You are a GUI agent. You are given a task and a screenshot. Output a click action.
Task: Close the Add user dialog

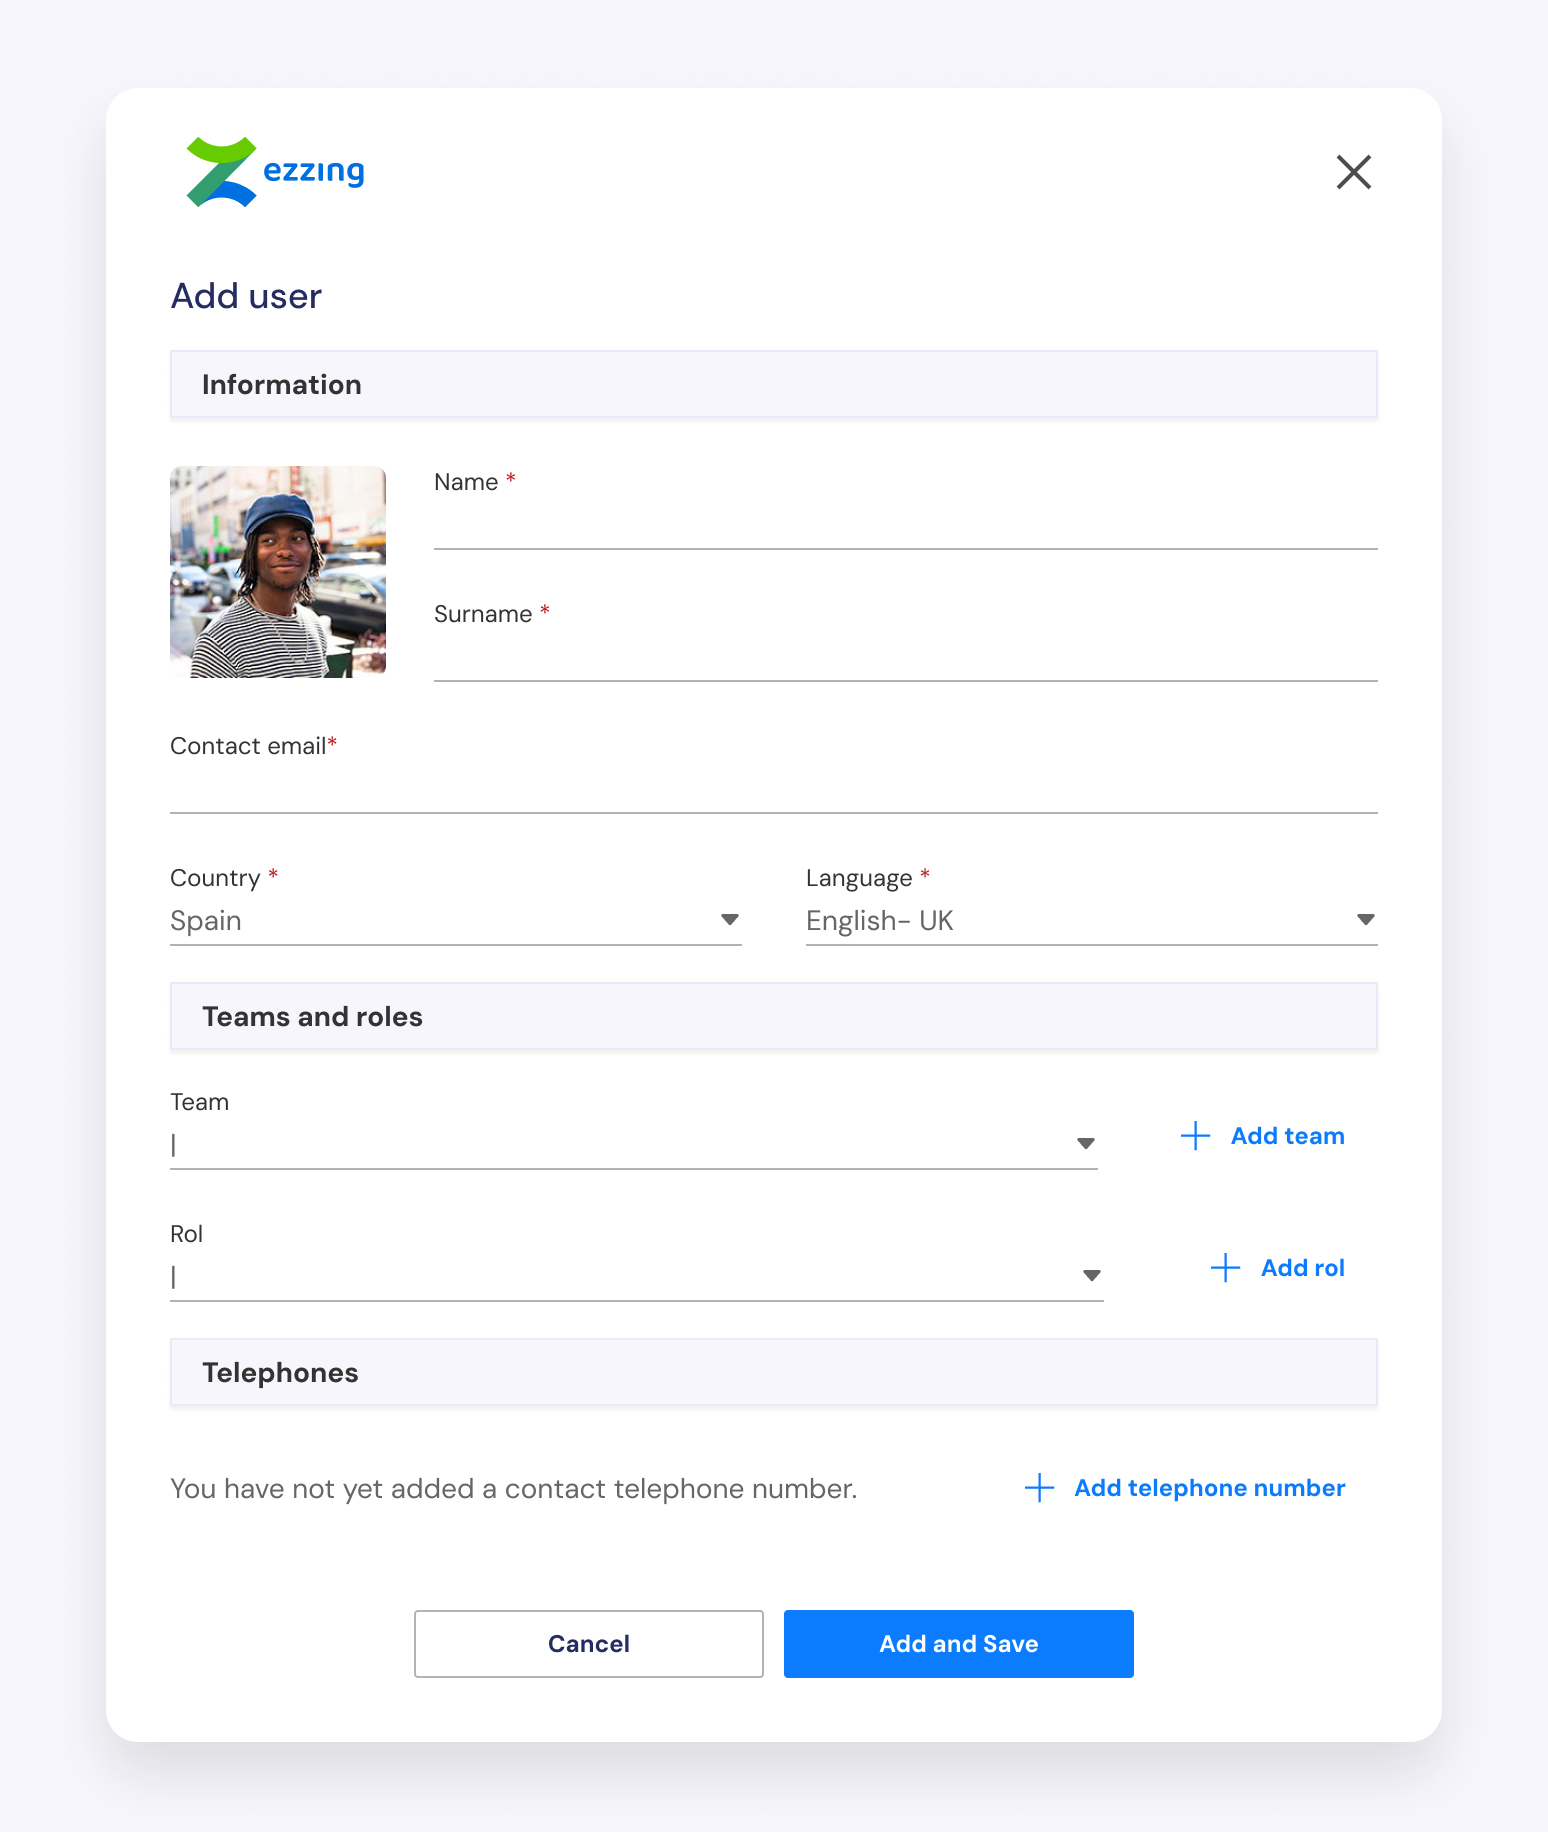click(1353, 172)
